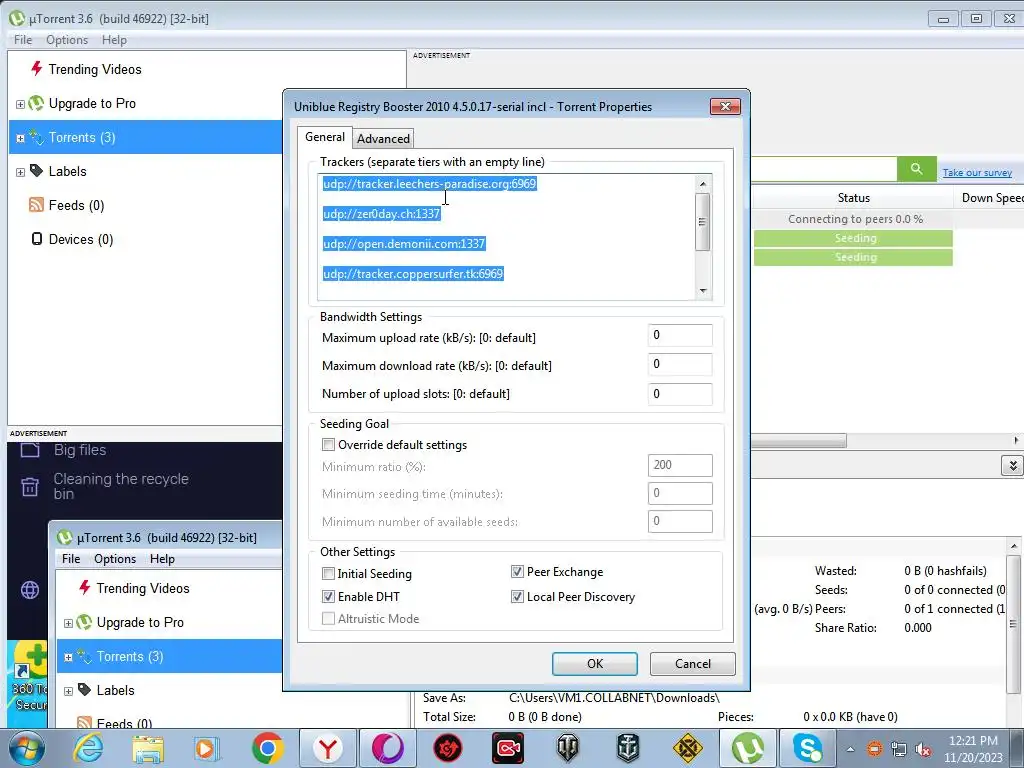1024x768 pixels.
Task: Open the Options menu in main µTorrent window
Action: click(67, 39)
